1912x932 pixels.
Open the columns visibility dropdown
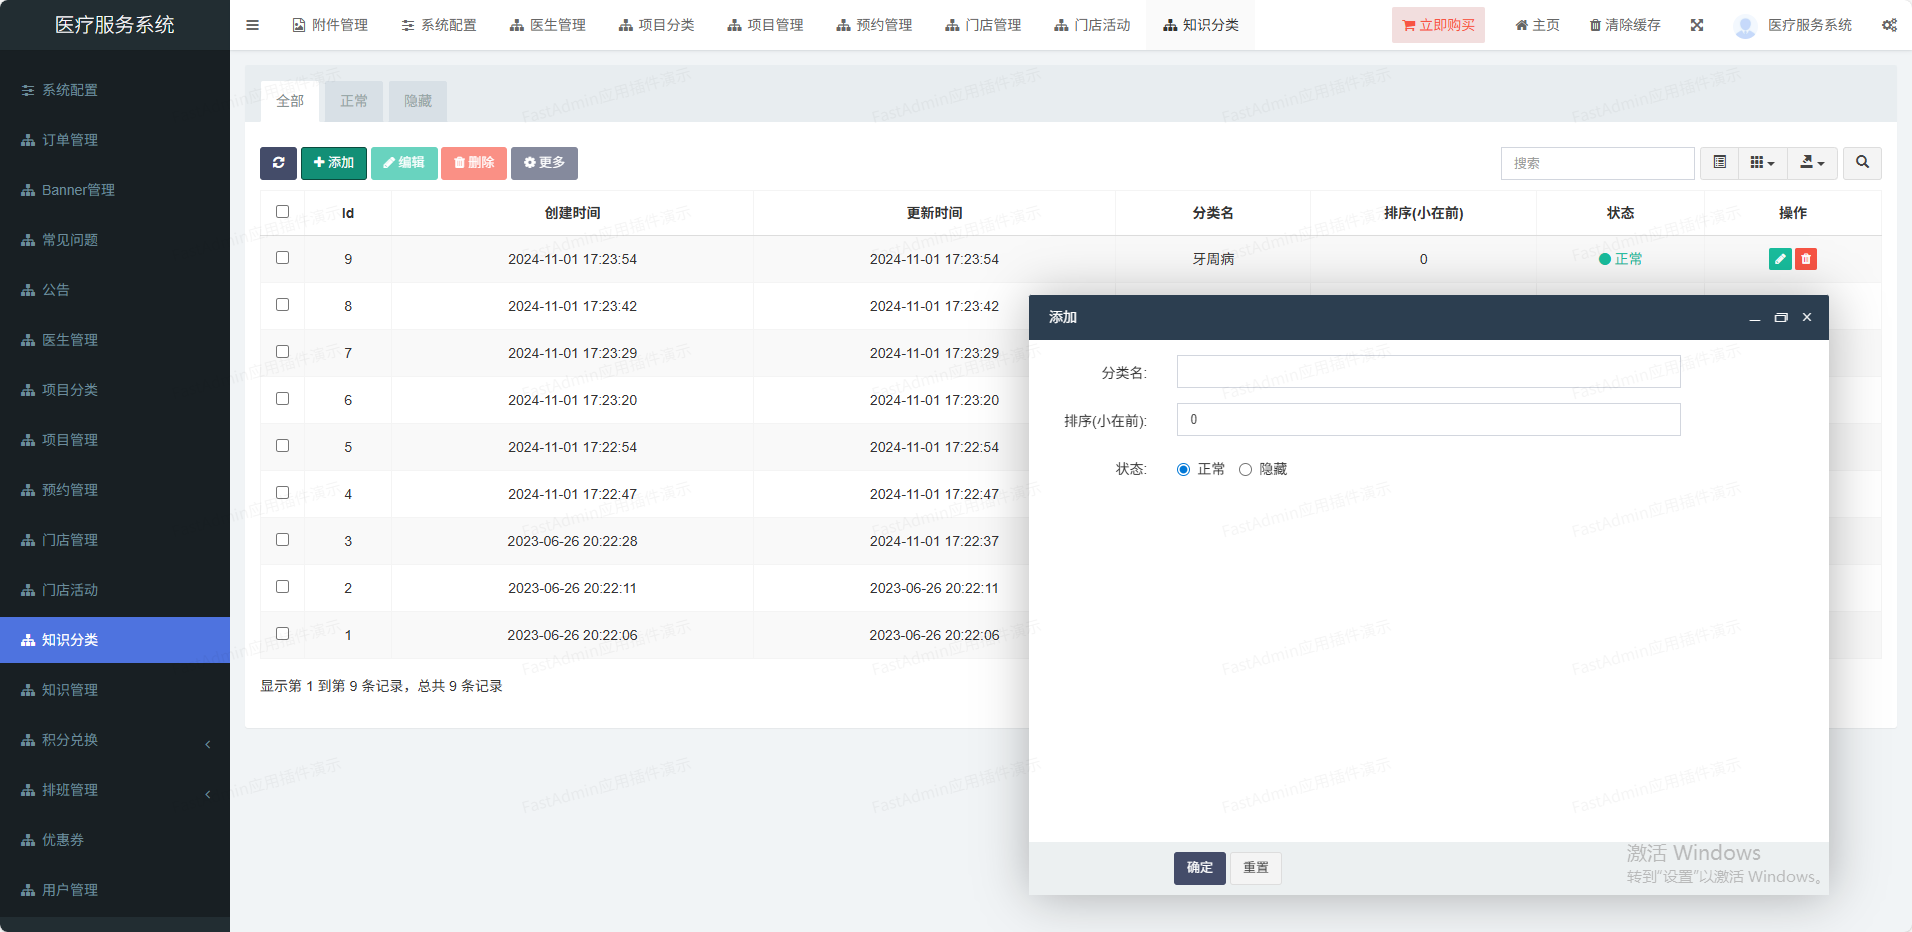1762,163
